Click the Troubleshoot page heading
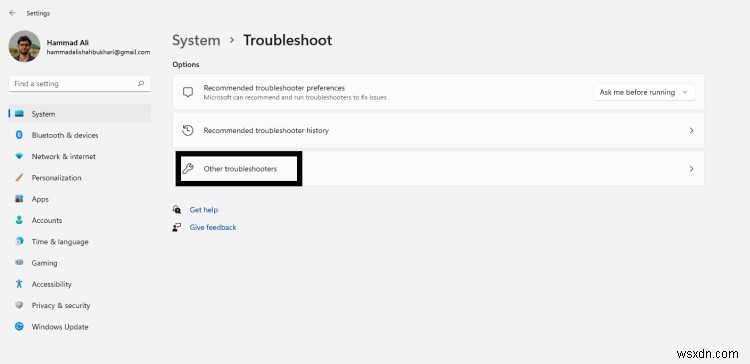 click(287, 40)
